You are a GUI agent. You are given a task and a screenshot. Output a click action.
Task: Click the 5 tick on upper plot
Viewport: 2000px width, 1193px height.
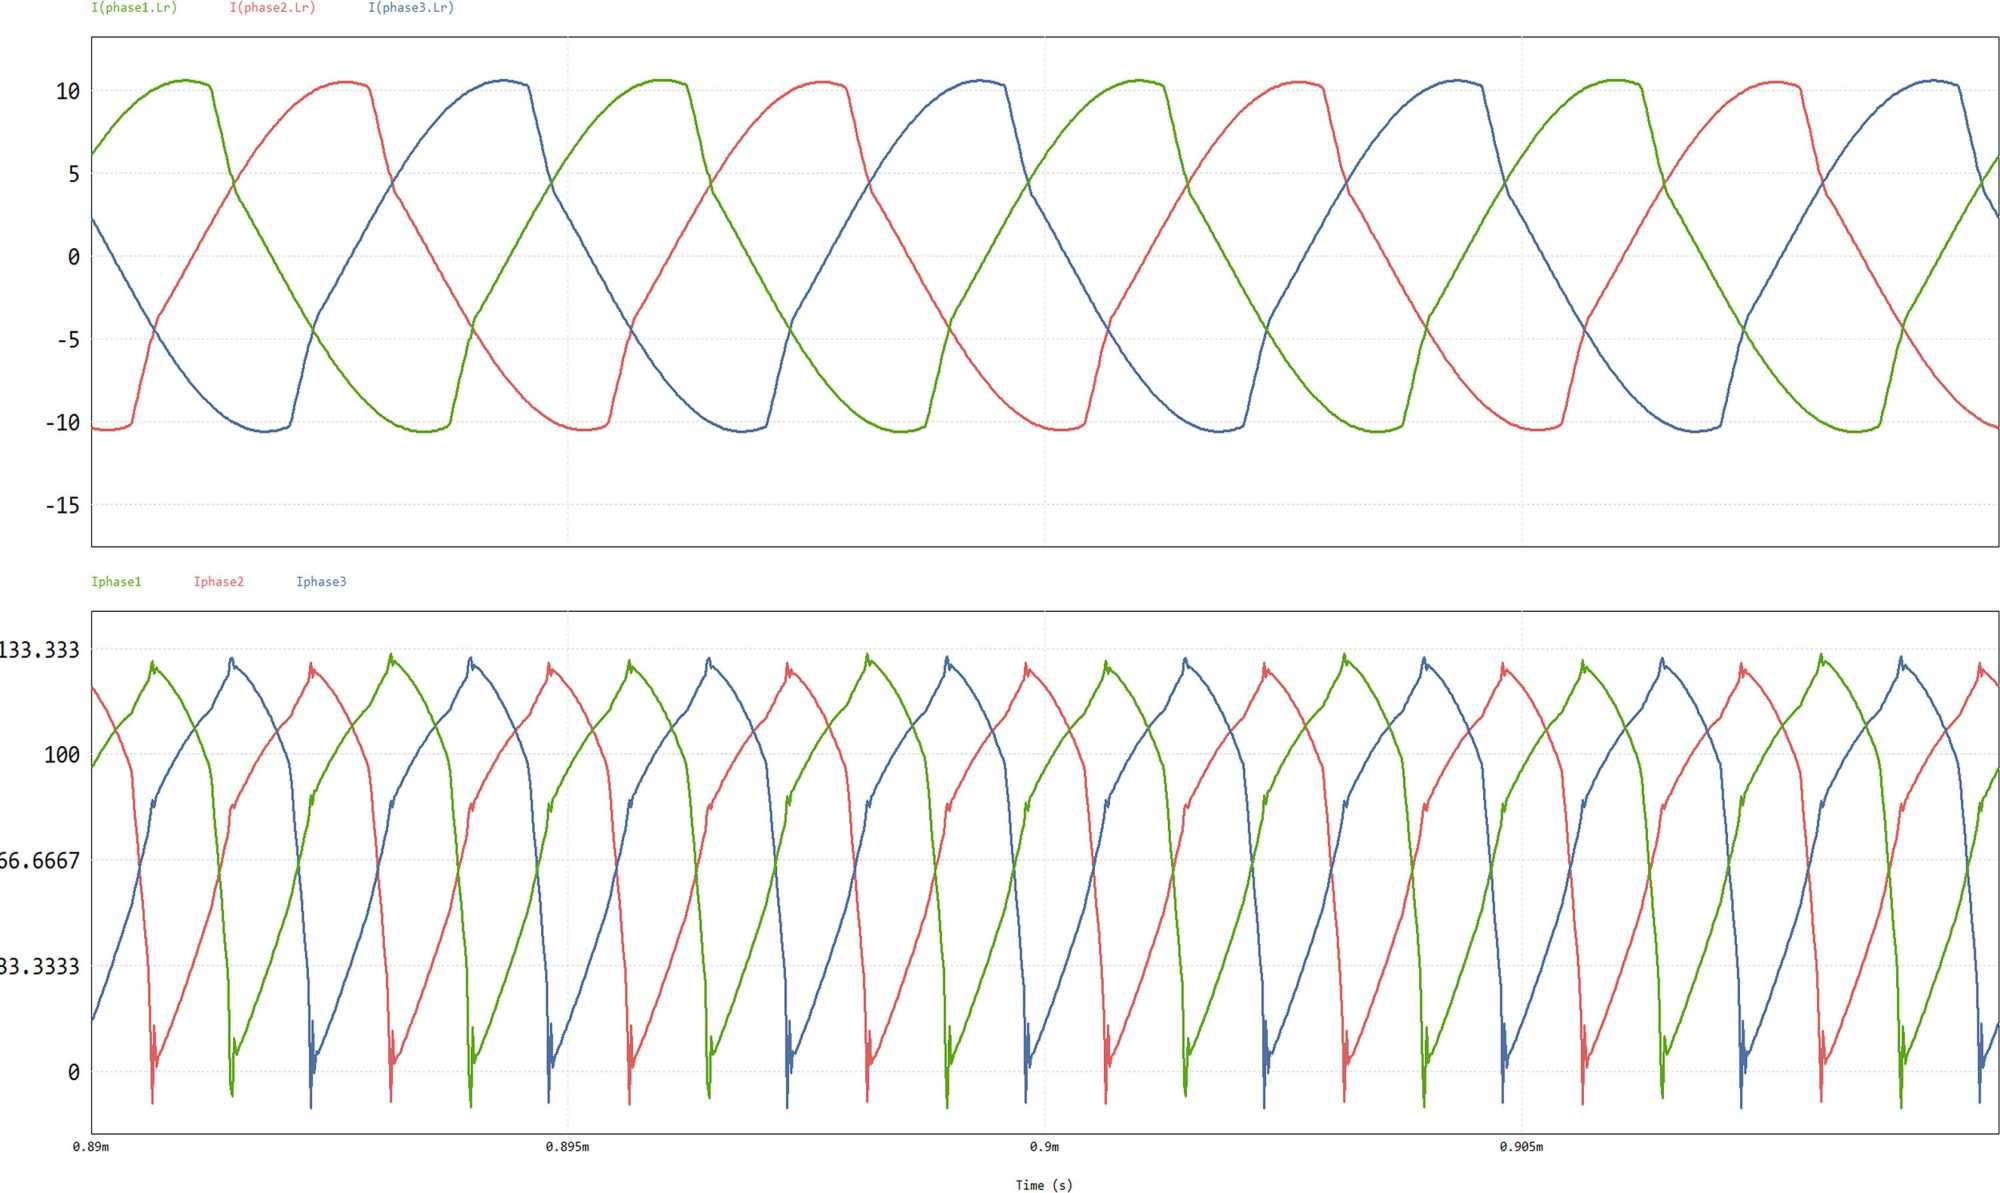[x=73, y=175]
